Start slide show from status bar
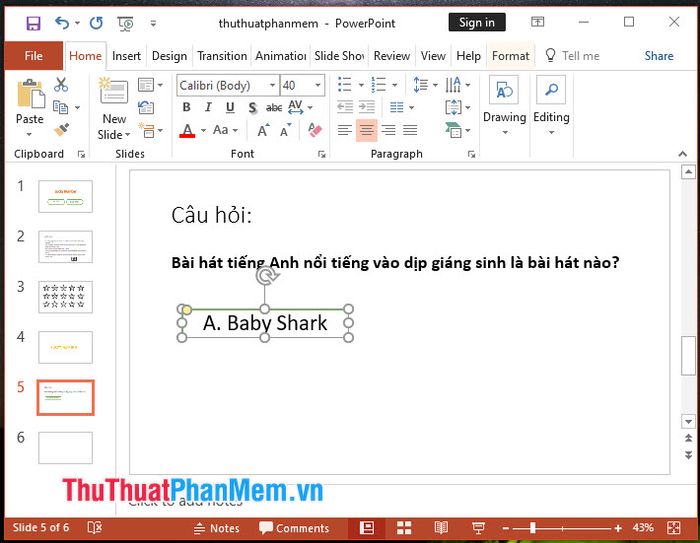The image size is (700, 543). click(x=476, y=528)
